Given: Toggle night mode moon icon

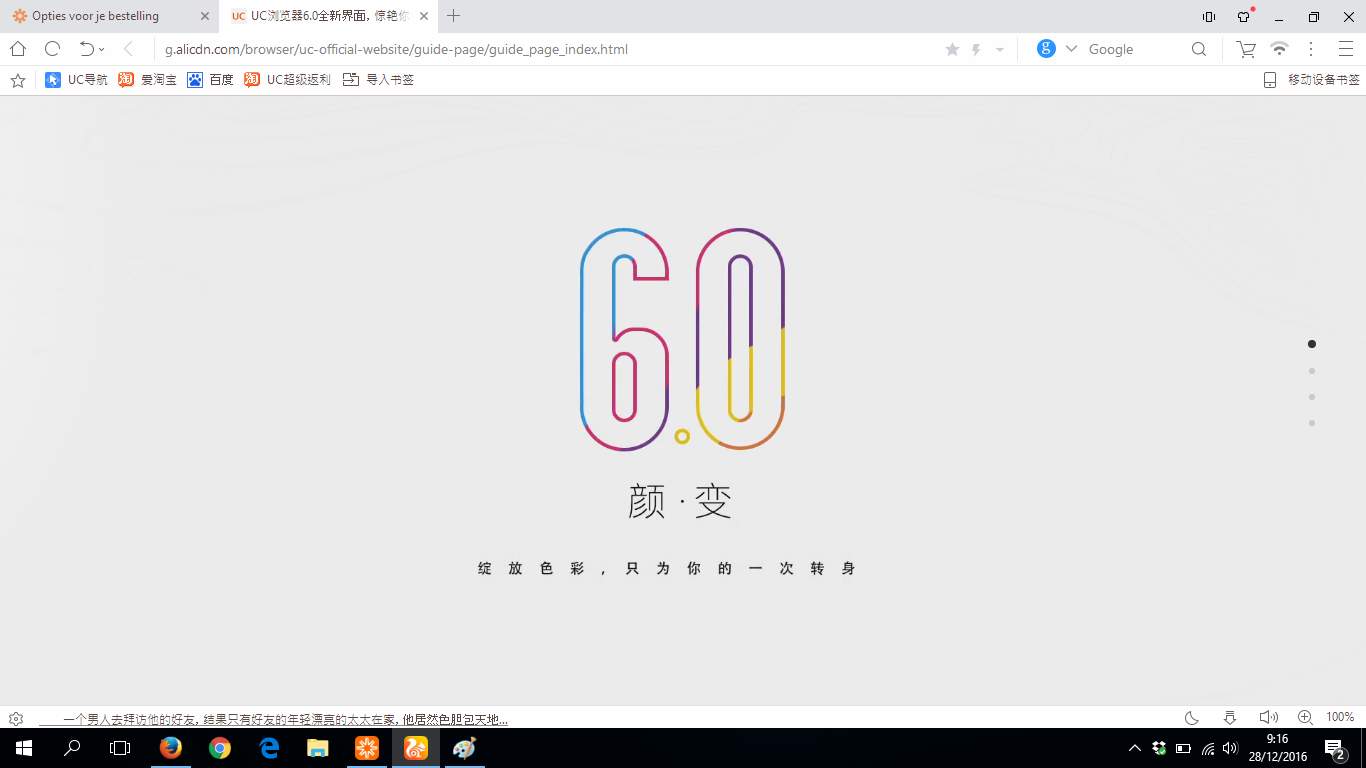Looking at the screenshot, I should point(1191,718).
